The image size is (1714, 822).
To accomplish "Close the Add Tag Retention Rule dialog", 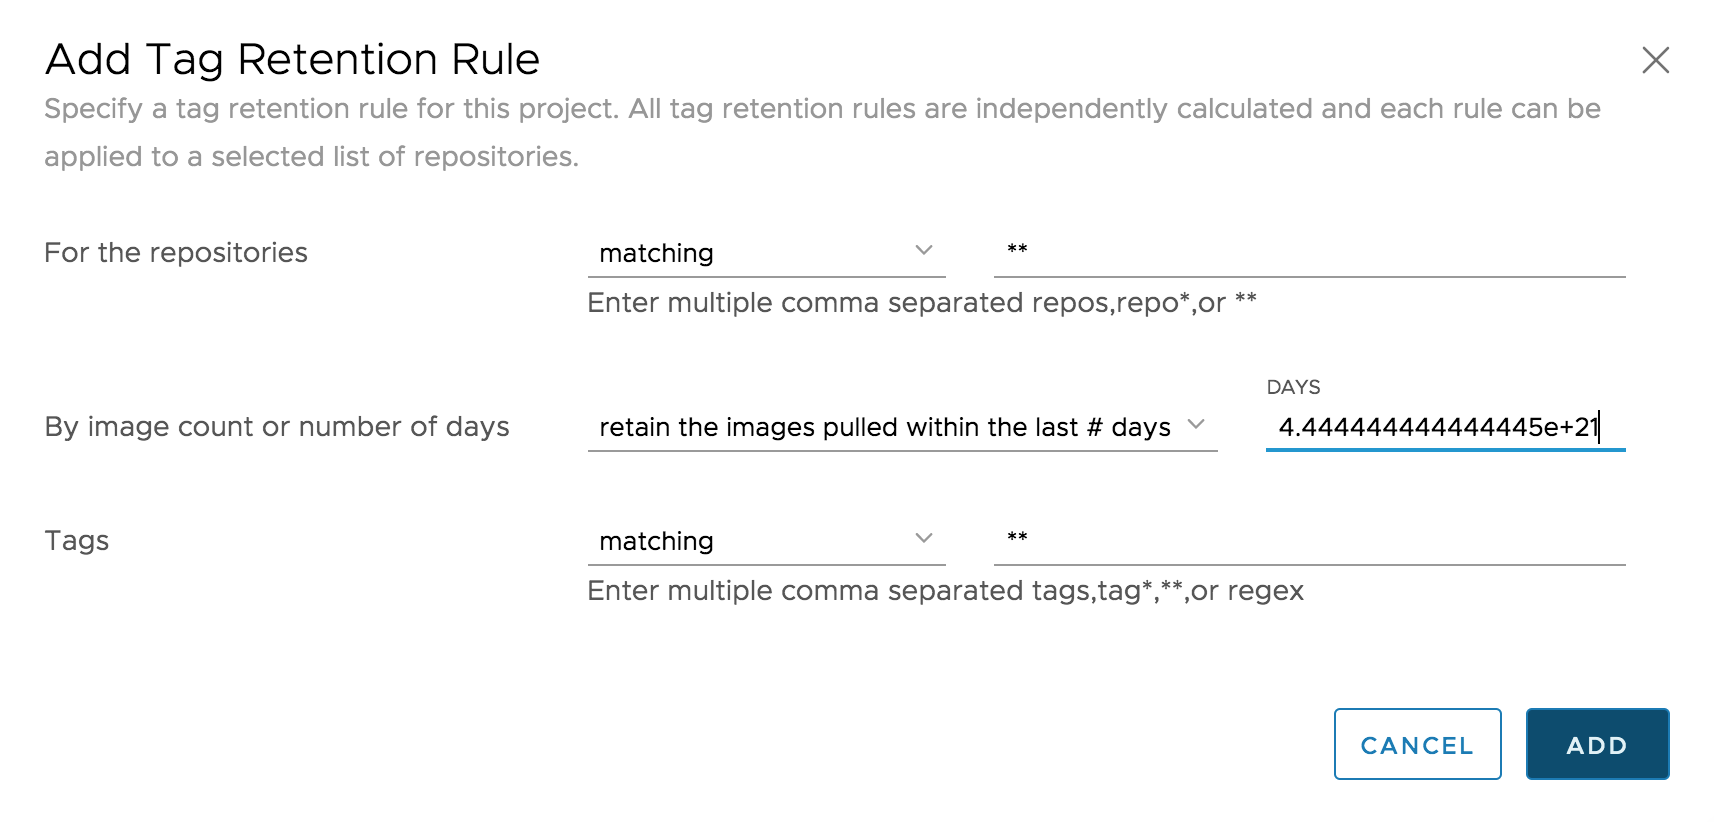I will point(1655,60).
